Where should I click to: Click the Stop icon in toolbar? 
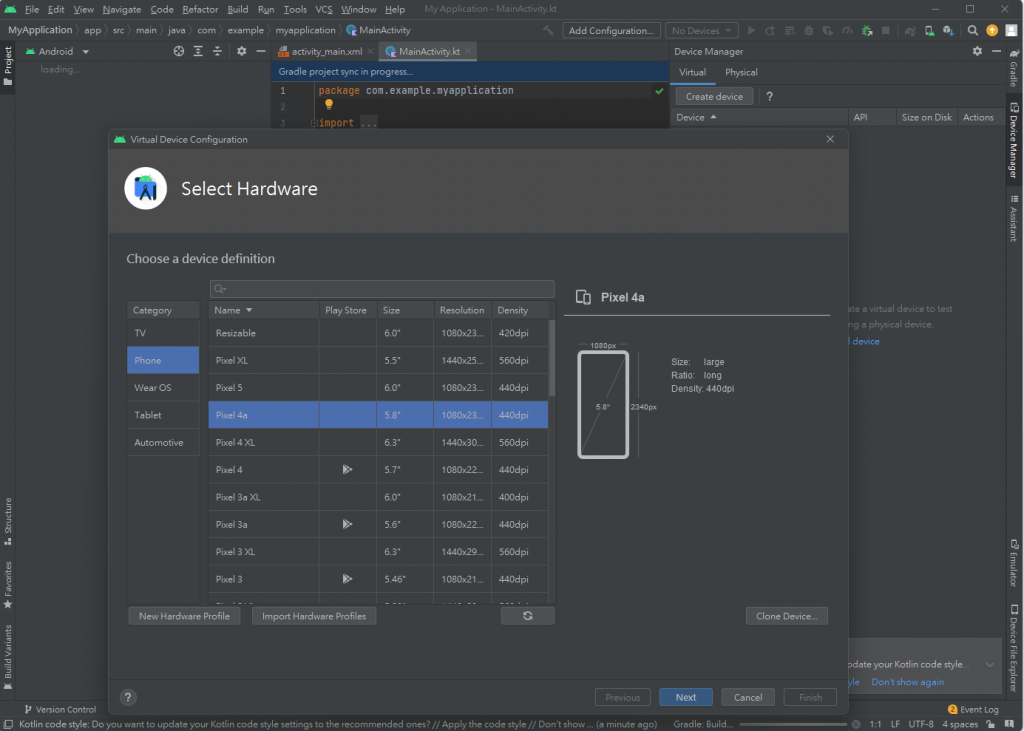(886, 31)
